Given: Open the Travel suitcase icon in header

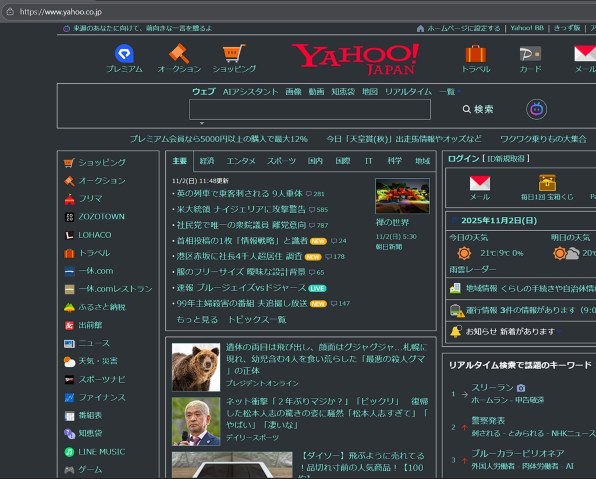Looking at the screenshot, I should coord(476,54).
